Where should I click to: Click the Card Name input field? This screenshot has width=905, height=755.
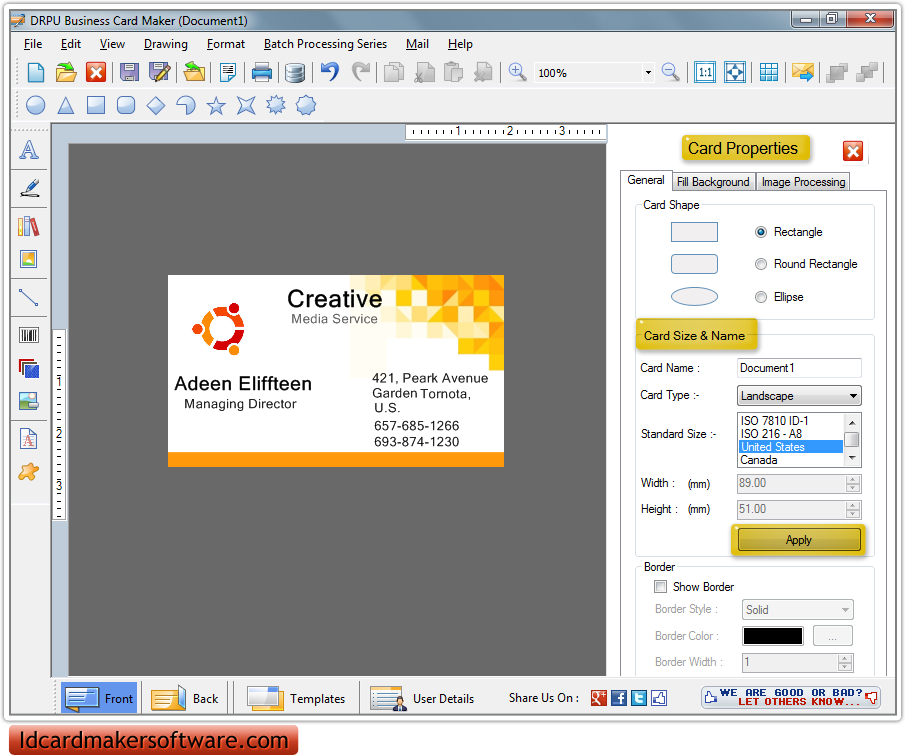(799, 368)
